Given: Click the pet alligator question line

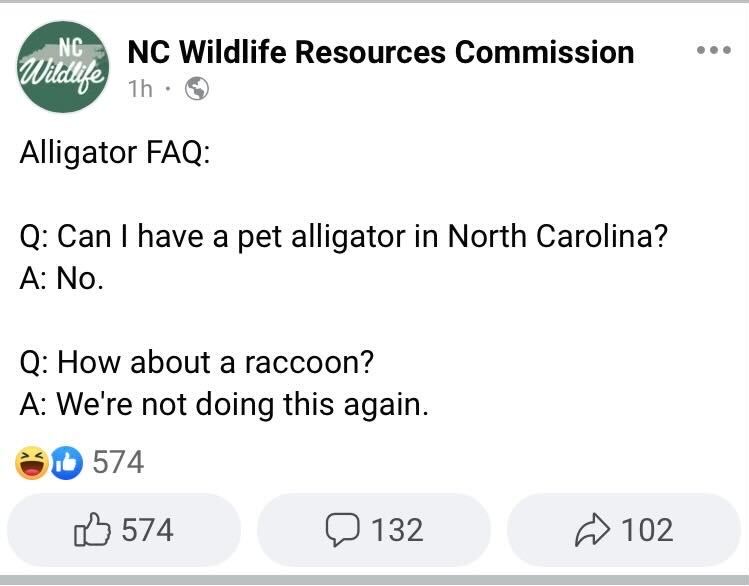Looking at the screenshot, I should tap(343, 237).
